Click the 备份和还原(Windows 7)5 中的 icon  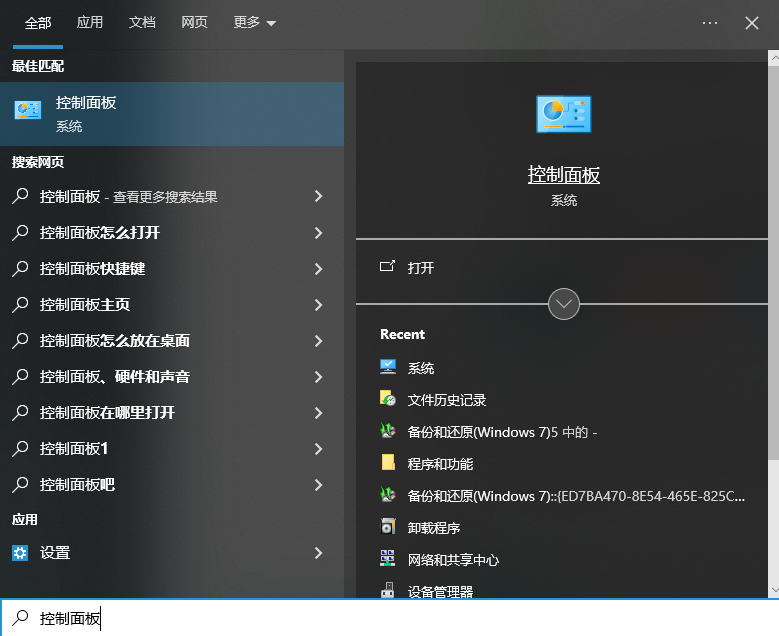(388, 430)
